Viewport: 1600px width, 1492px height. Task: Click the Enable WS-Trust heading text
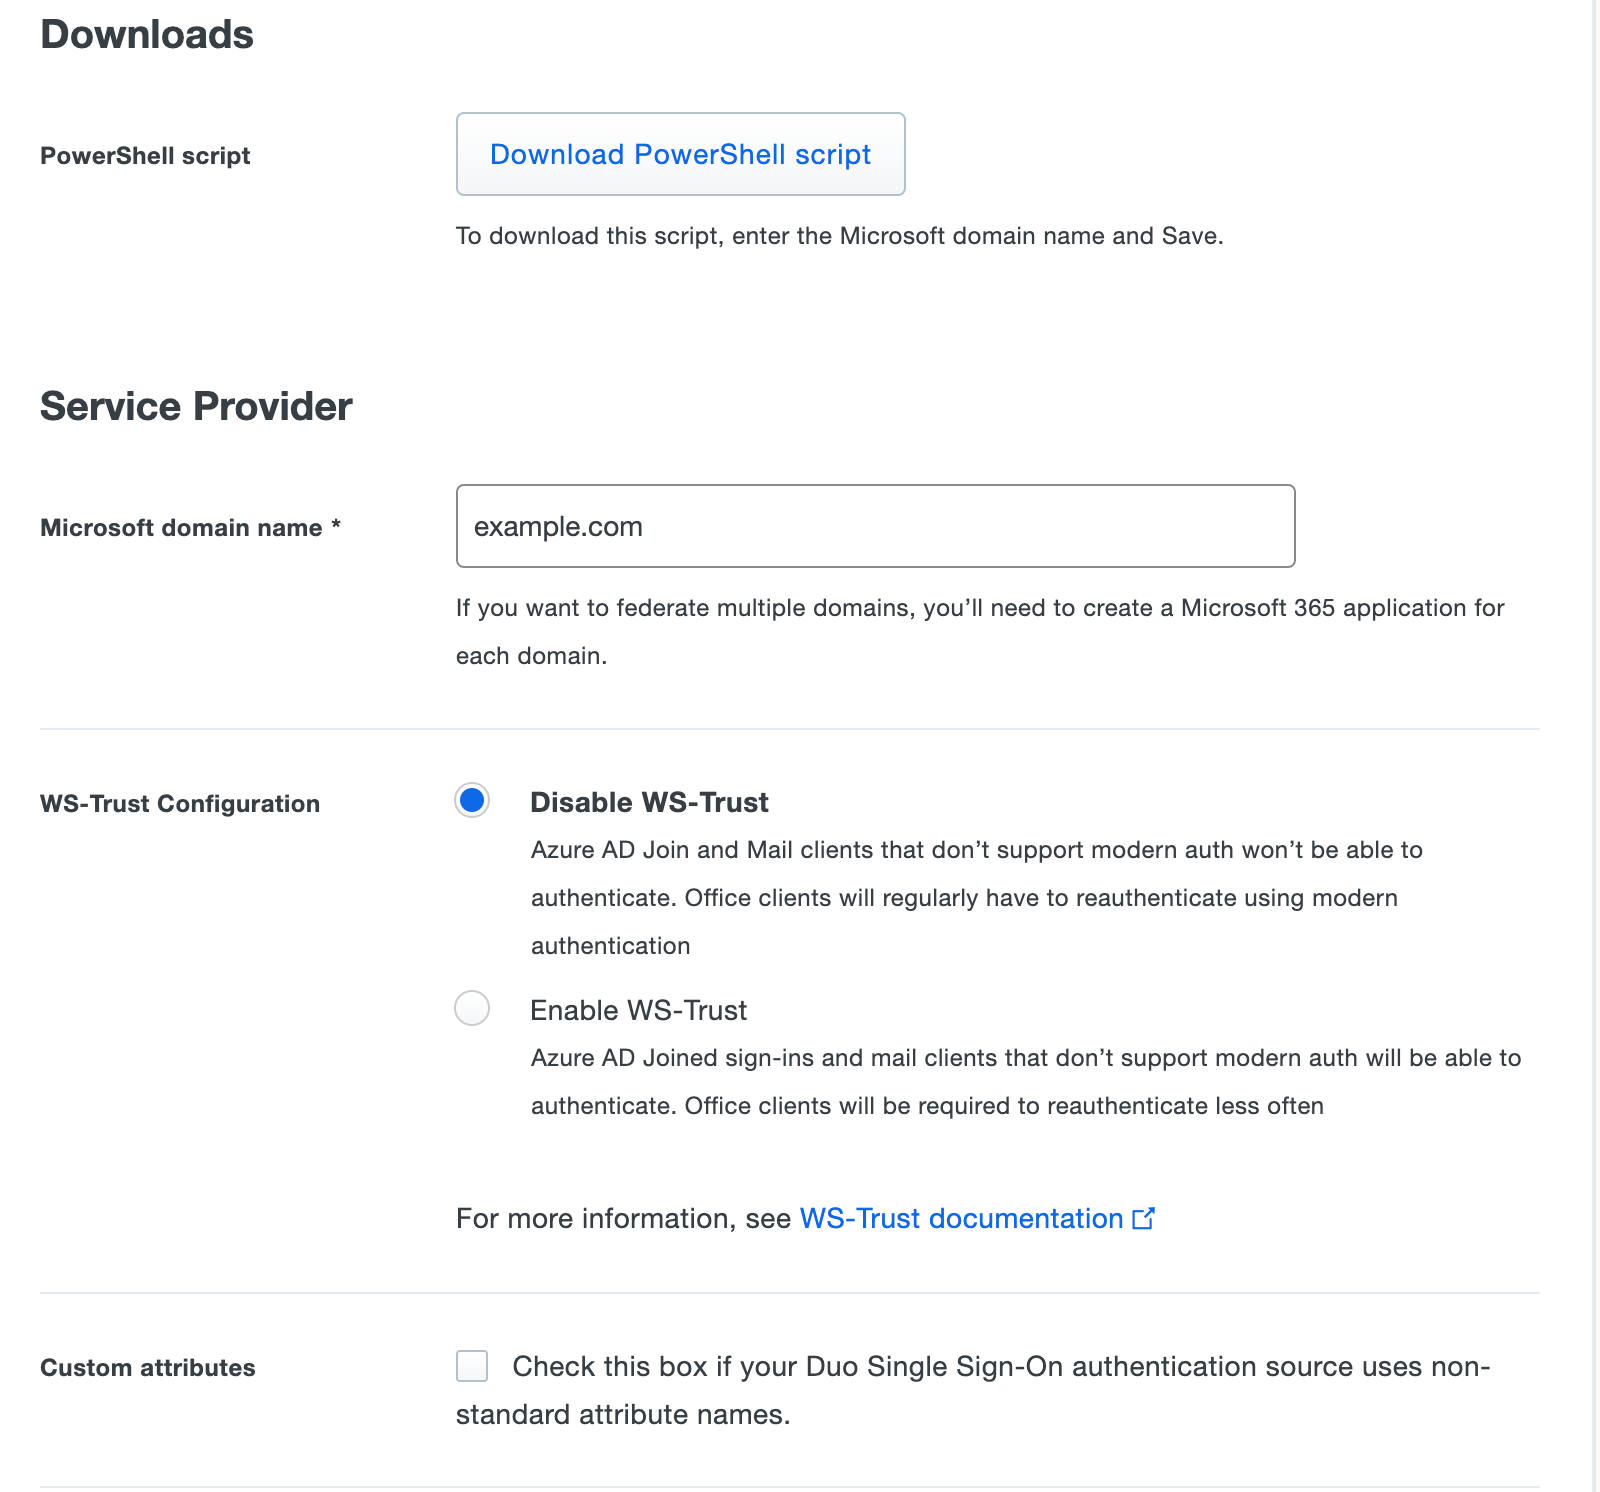(x=639, y=1010)
